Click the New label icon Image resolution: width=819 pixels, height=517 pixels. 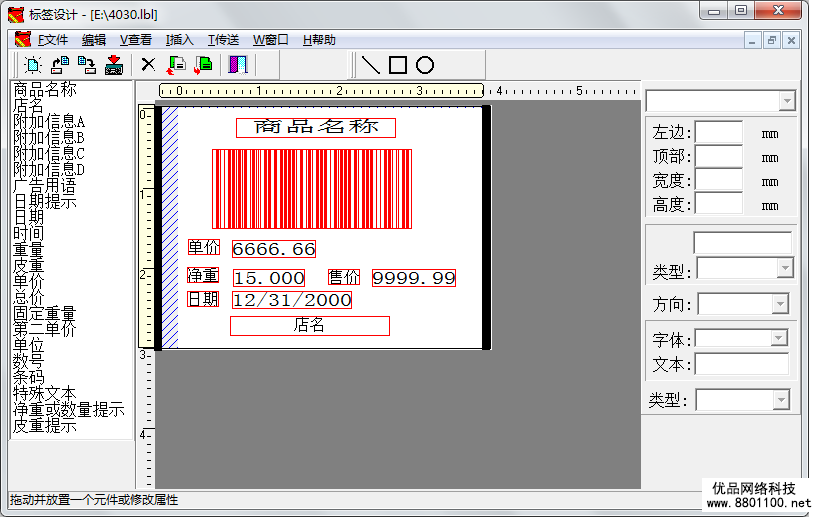coord(33,65)
